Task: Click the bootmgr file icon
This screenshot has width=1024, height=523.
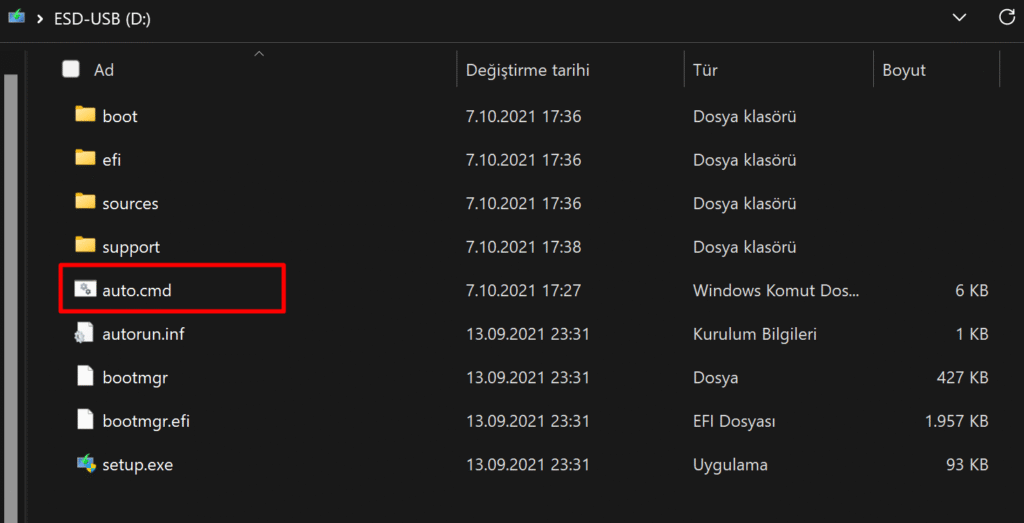Action: (85, 377)
